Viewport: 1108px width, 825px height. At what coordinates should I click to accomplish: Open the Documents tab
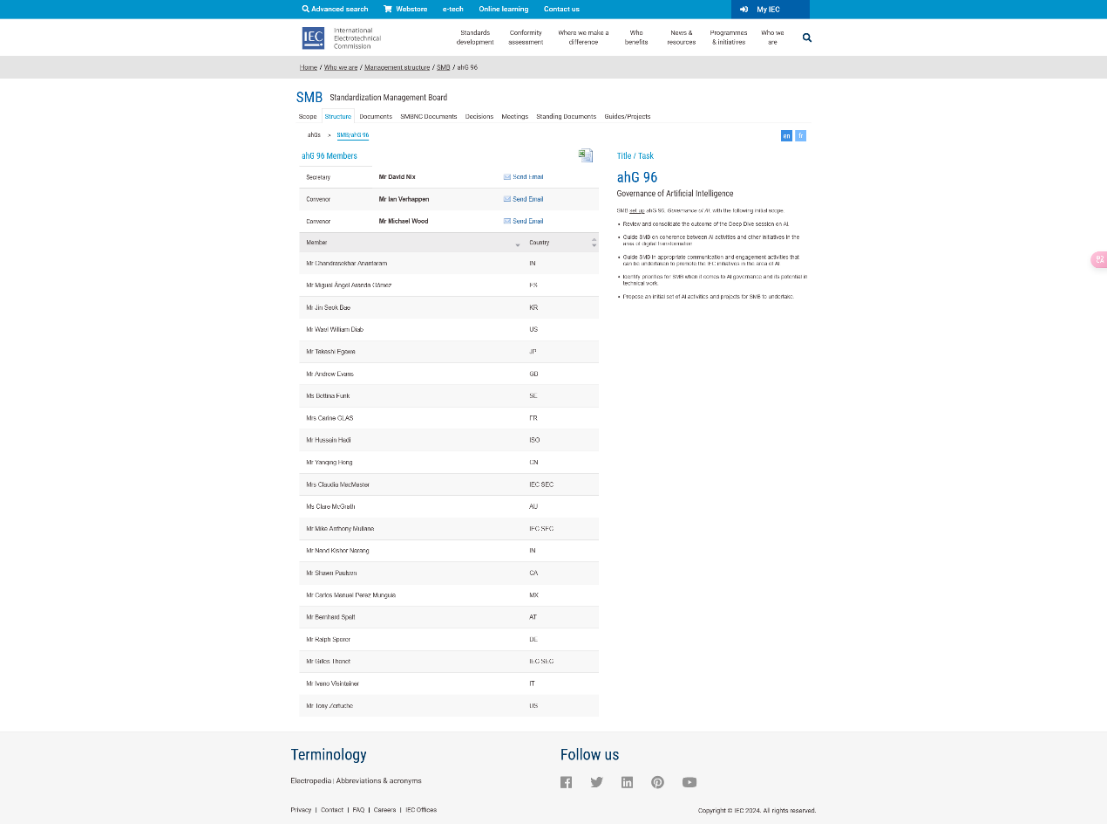(376, 116)
